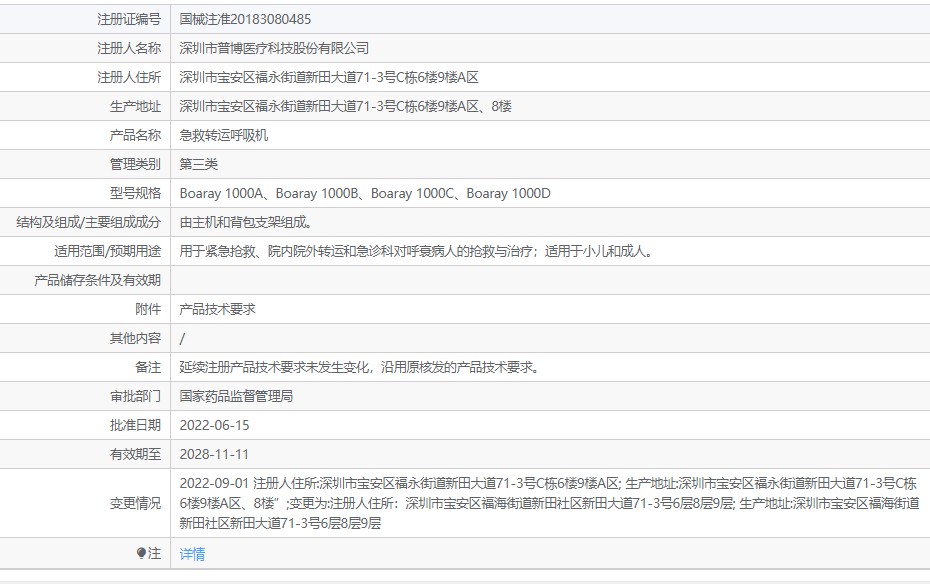Screen dimensions: 930x584
Task: Click the bulb icon beside 注
Action: point(141,553)
